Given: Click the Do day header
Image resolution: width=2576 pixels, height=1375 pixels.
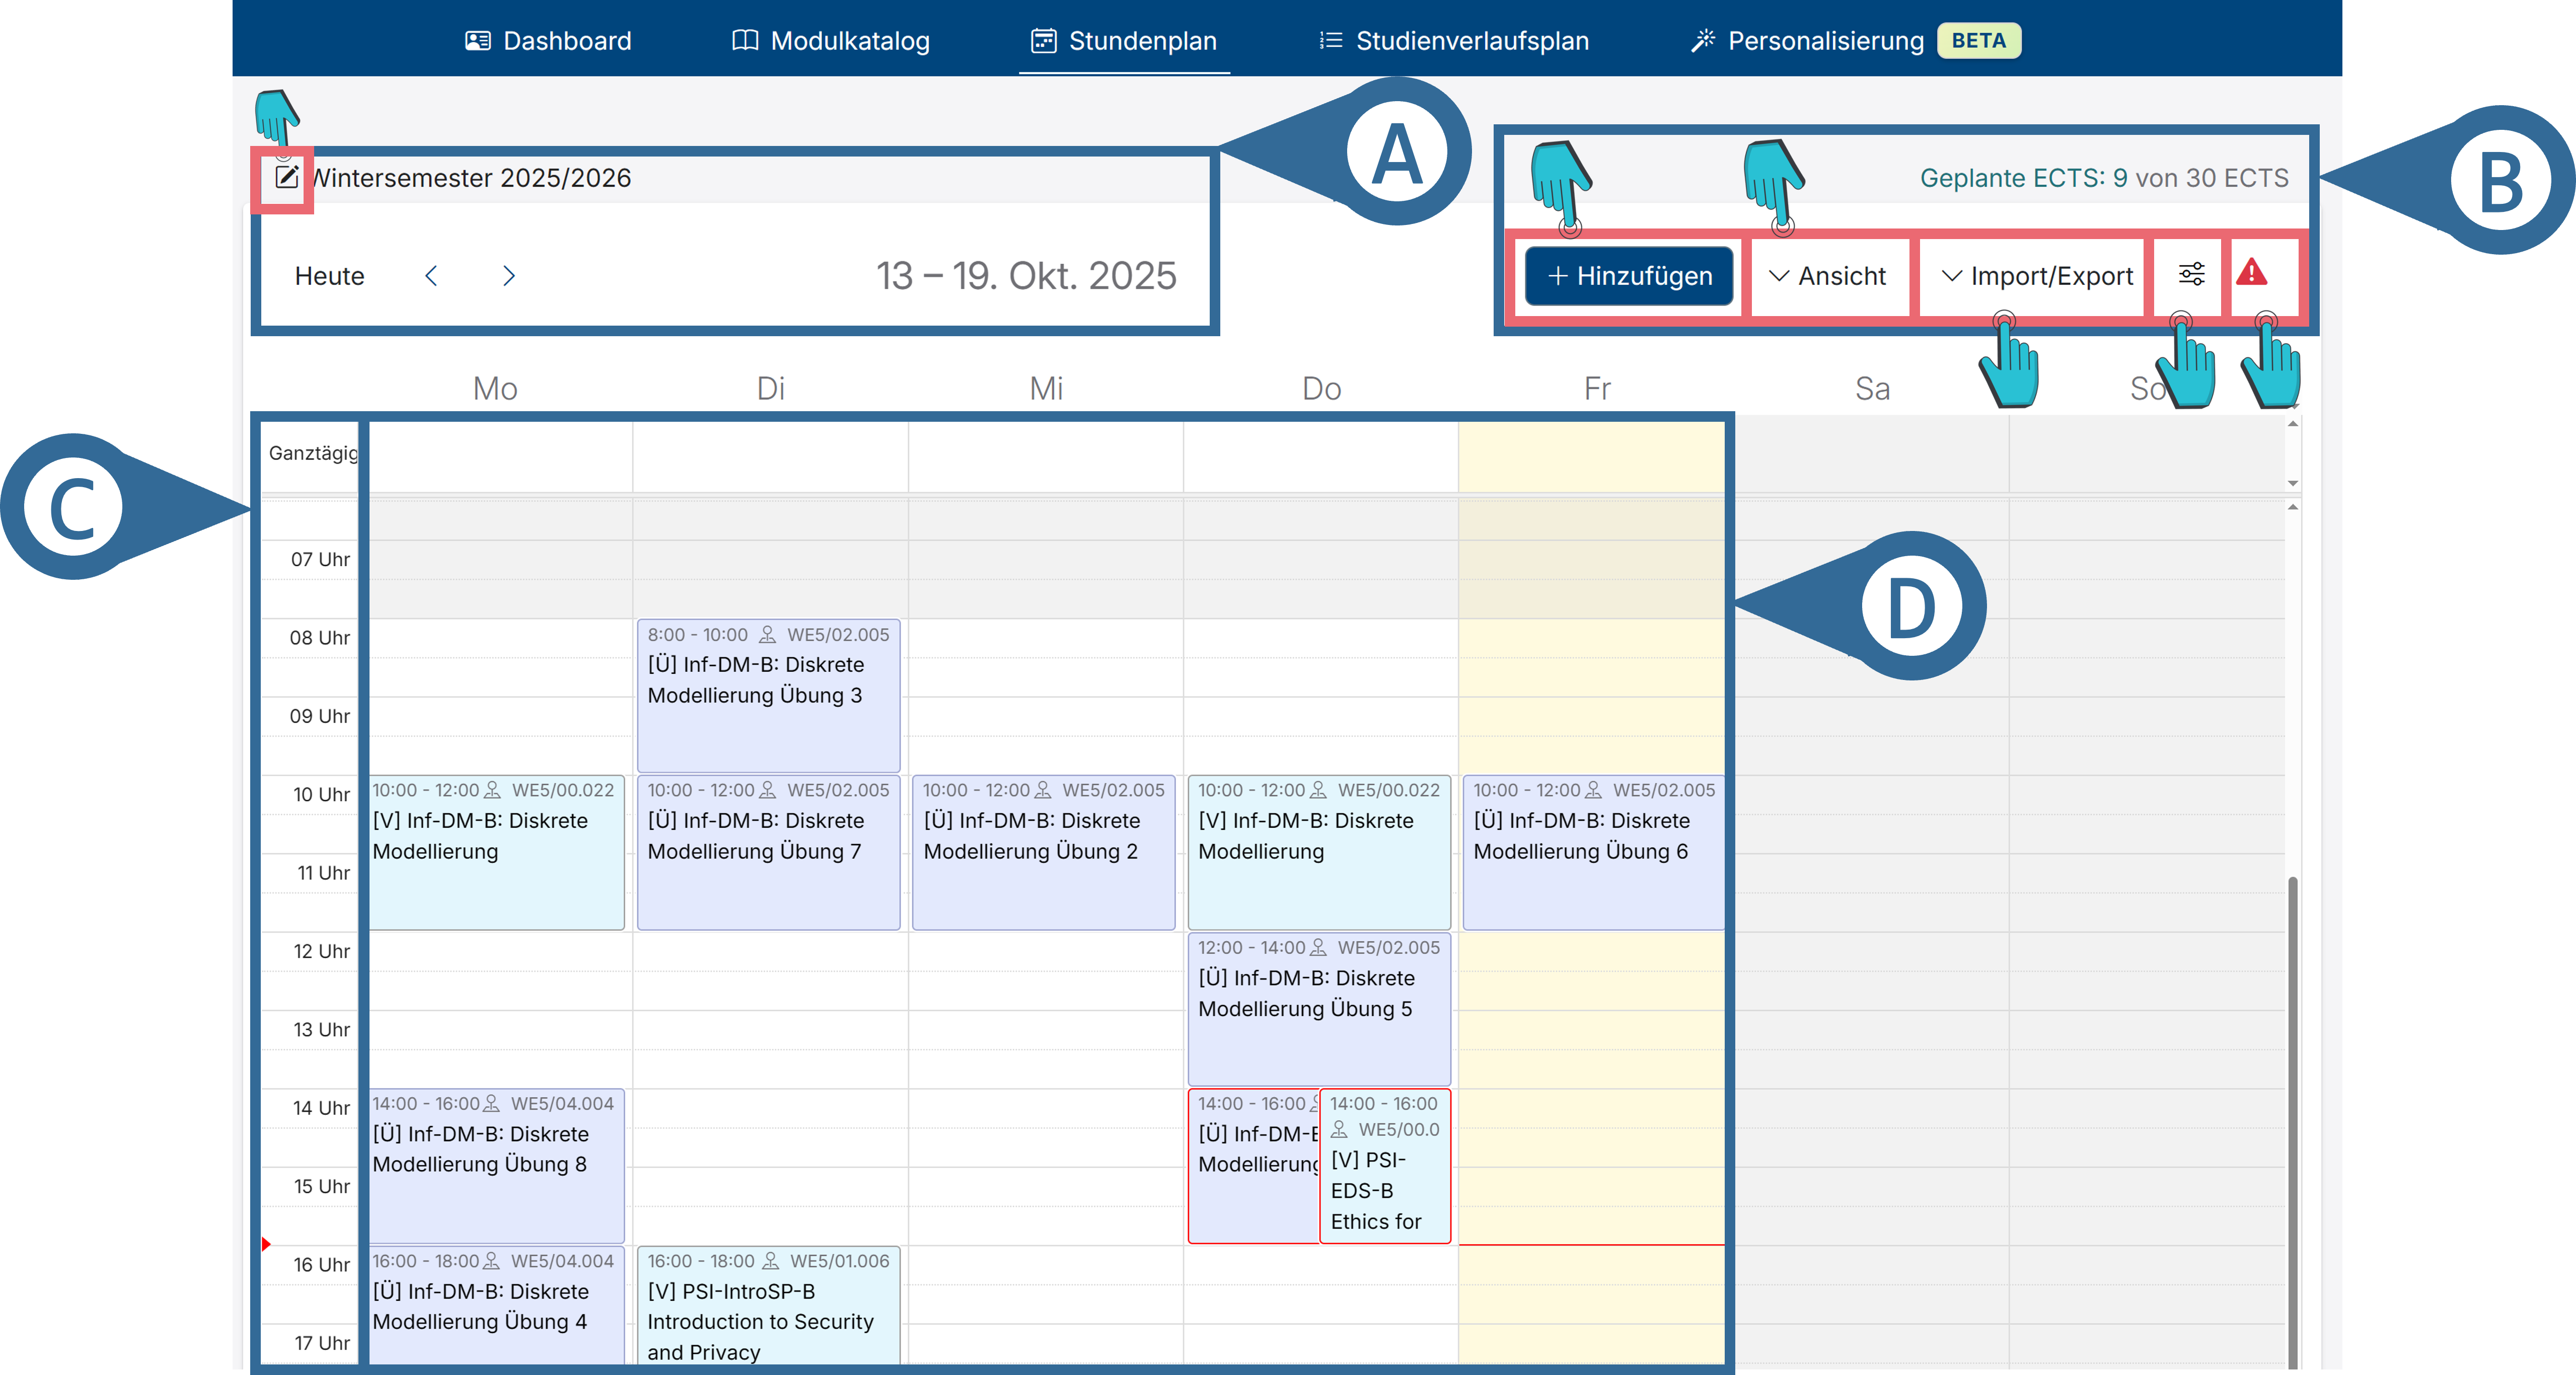Looking at the screenshot, I should click(x=1321, y=388).
